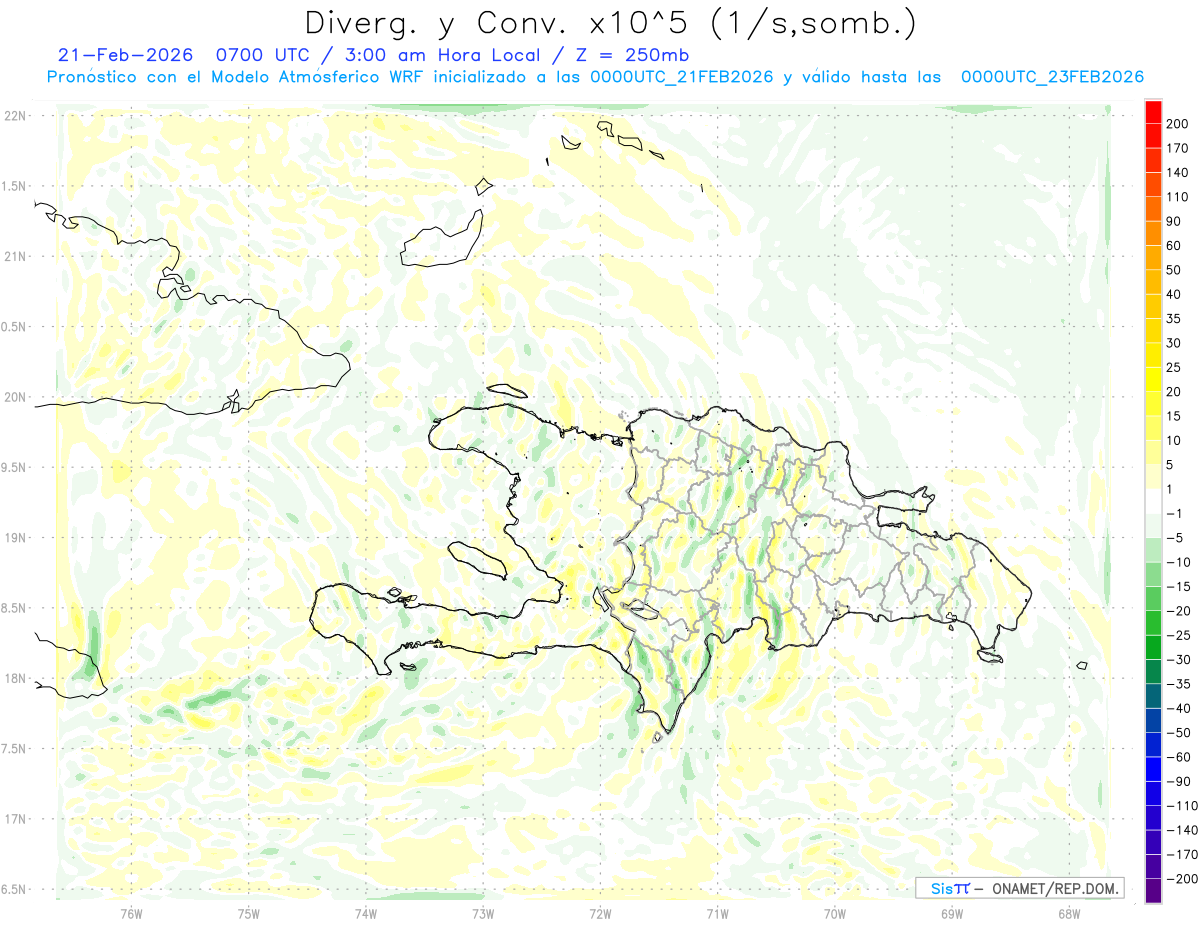Pick the yellow swatch between 15 and 20
The height and width of the screenshot is (927, 1200).
[1153, 404]
